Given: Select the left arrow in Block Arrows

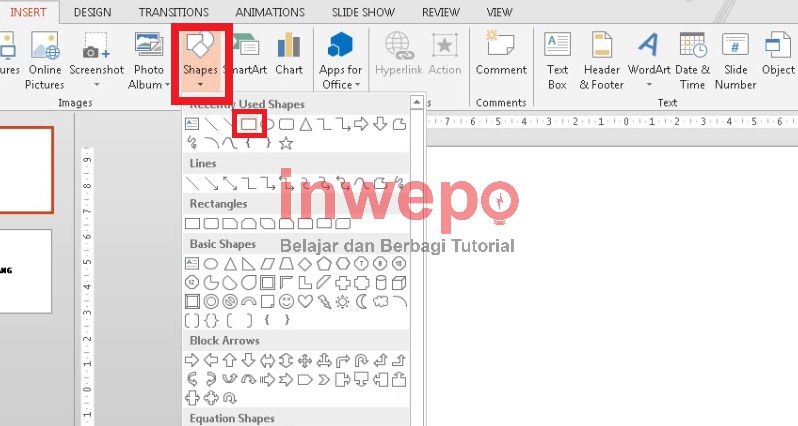Looking at the screenshot, I should pos(211,361).
